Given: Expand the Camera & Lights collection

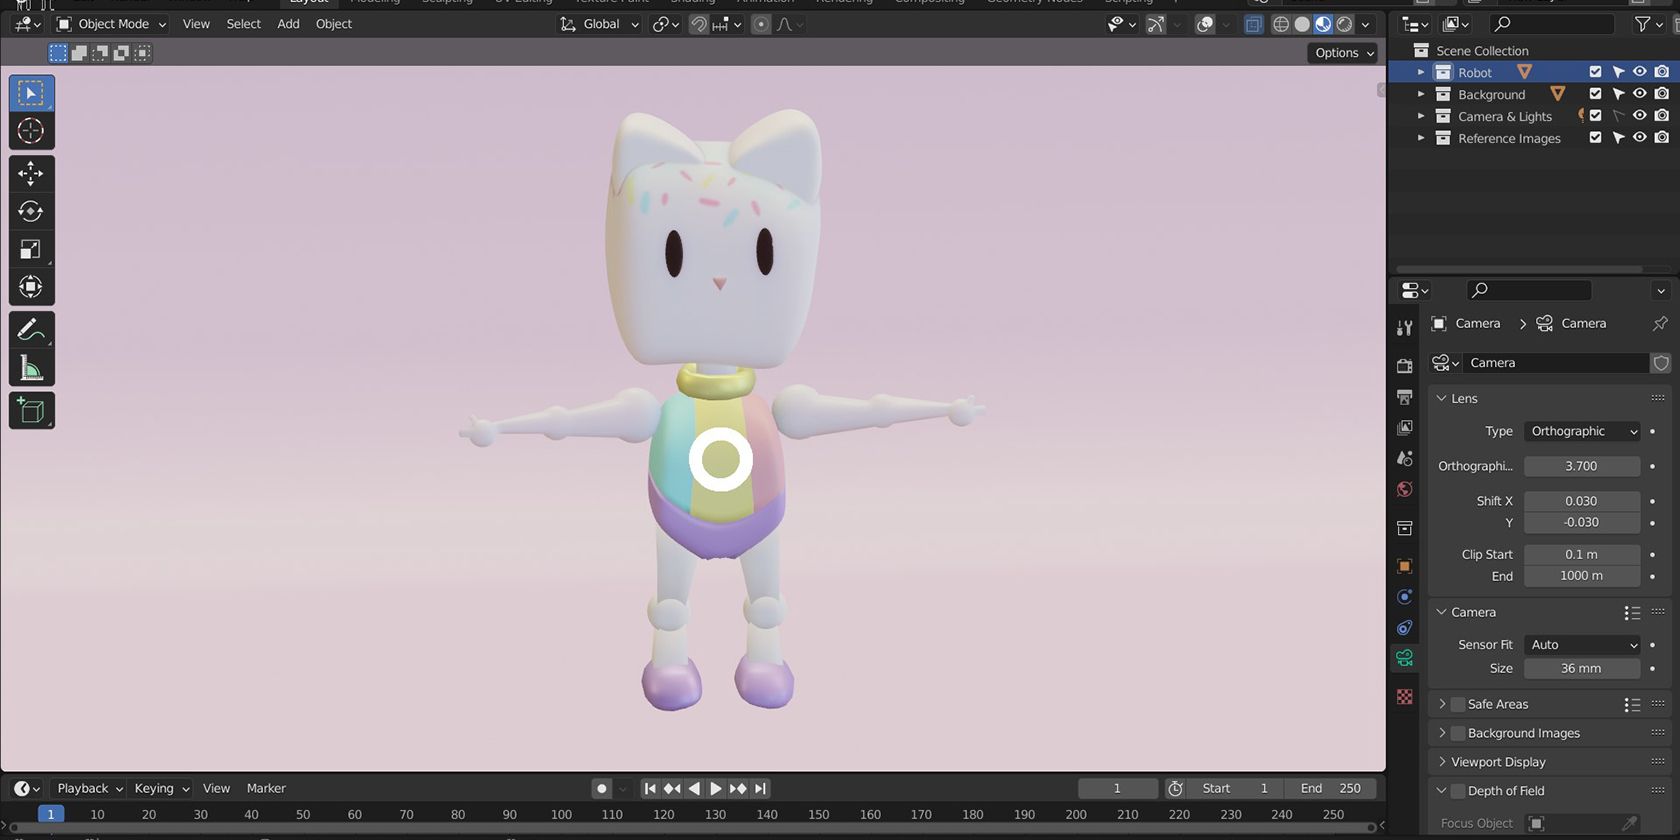Looking at the screenshot, I should (1421, 116).
